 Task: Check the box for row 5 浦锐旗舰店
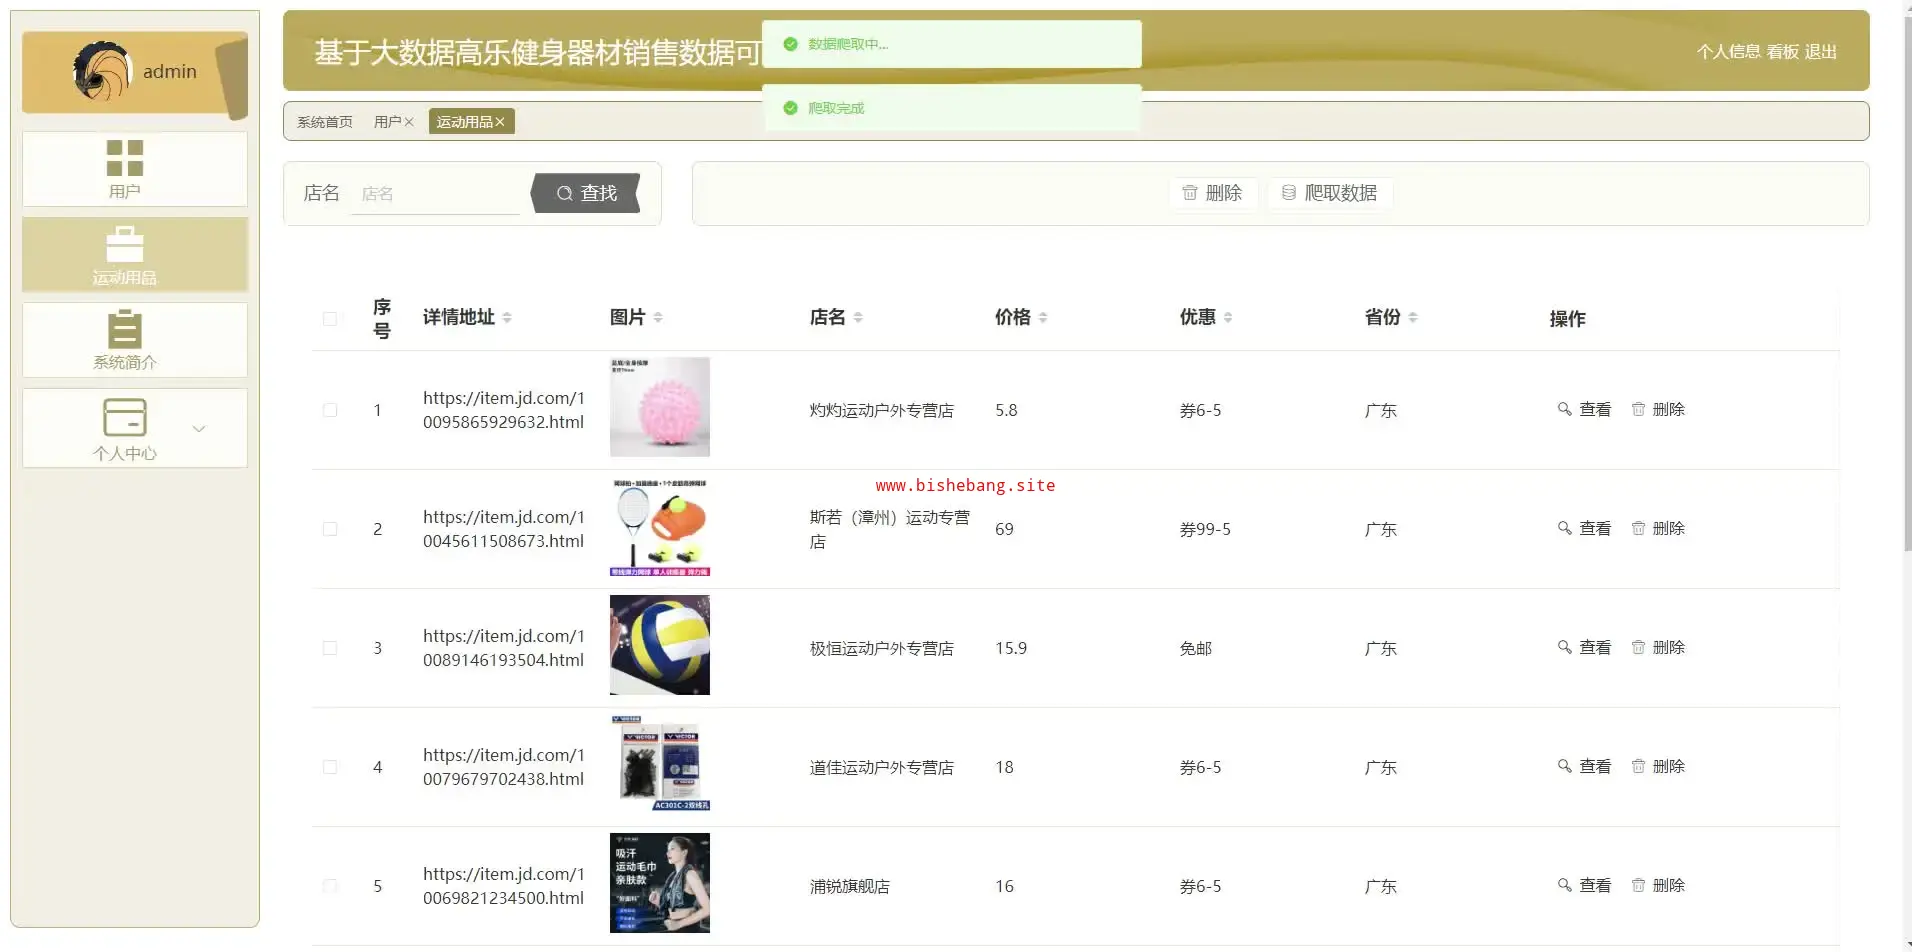(330, 886)
